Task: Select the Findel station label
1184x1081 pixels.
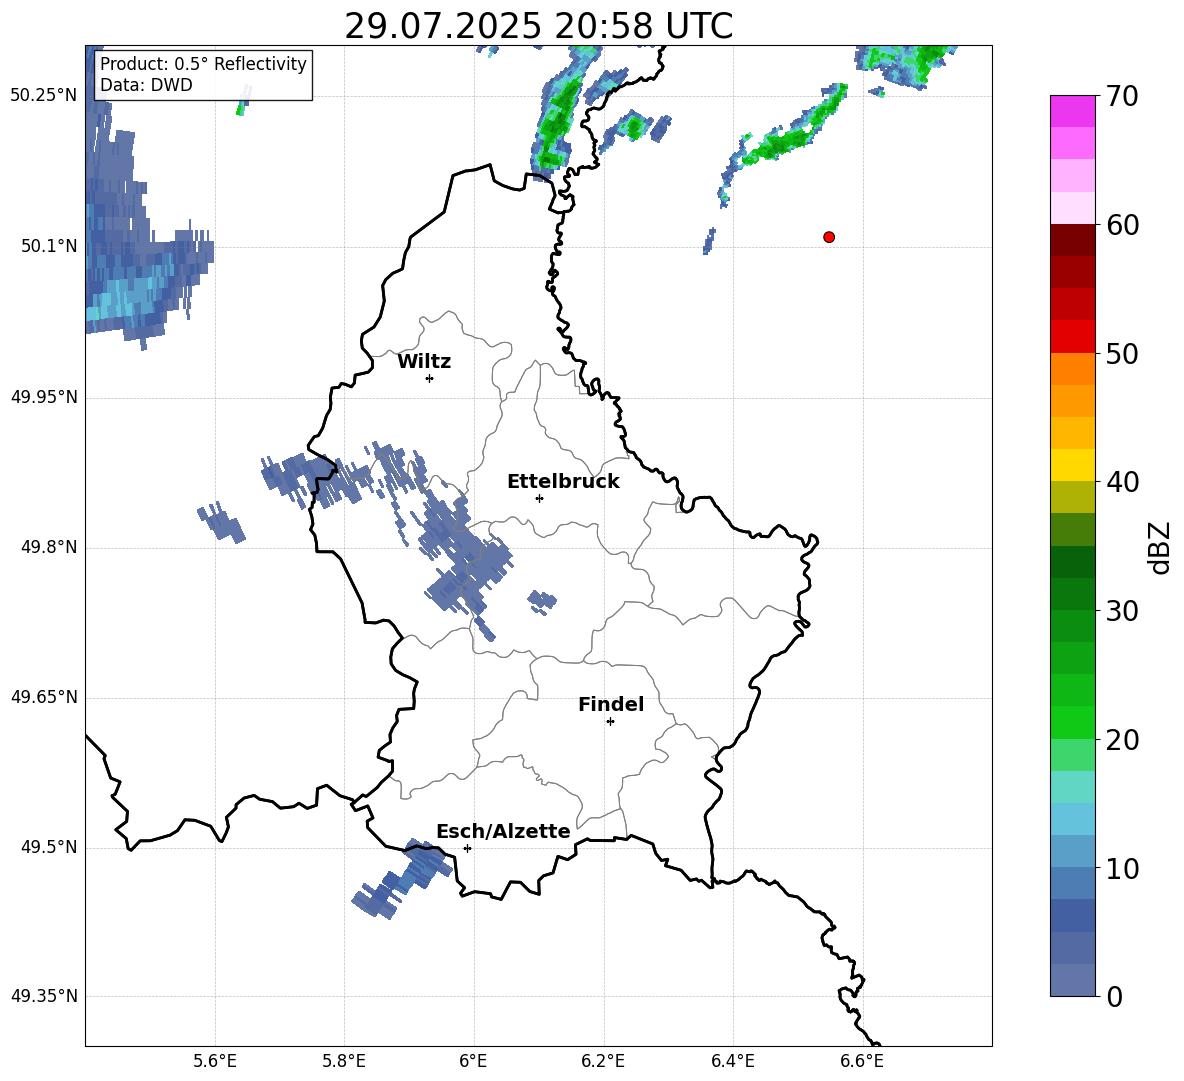Action: pyautogui.click(x=611, y=704)
